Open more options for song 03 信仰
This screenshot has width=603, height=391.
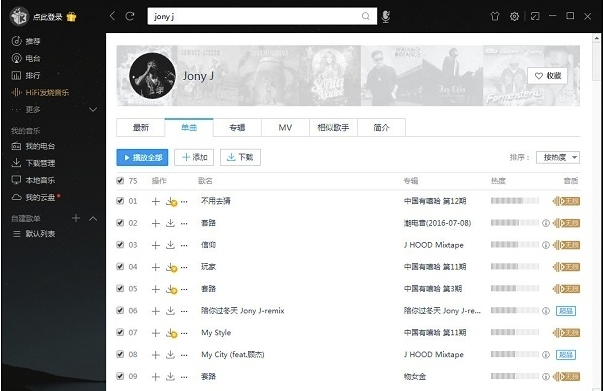click(184, 245)
